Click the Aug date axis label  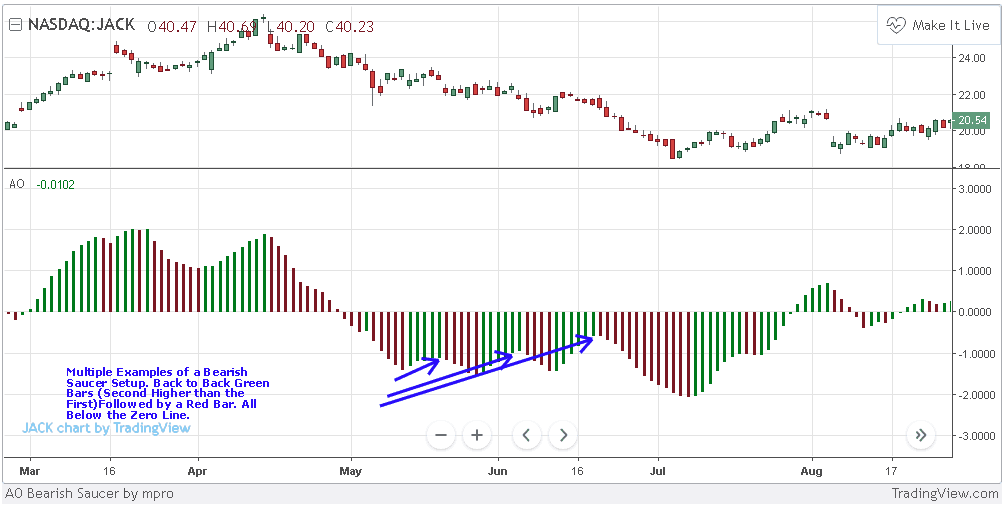(812, 469)
